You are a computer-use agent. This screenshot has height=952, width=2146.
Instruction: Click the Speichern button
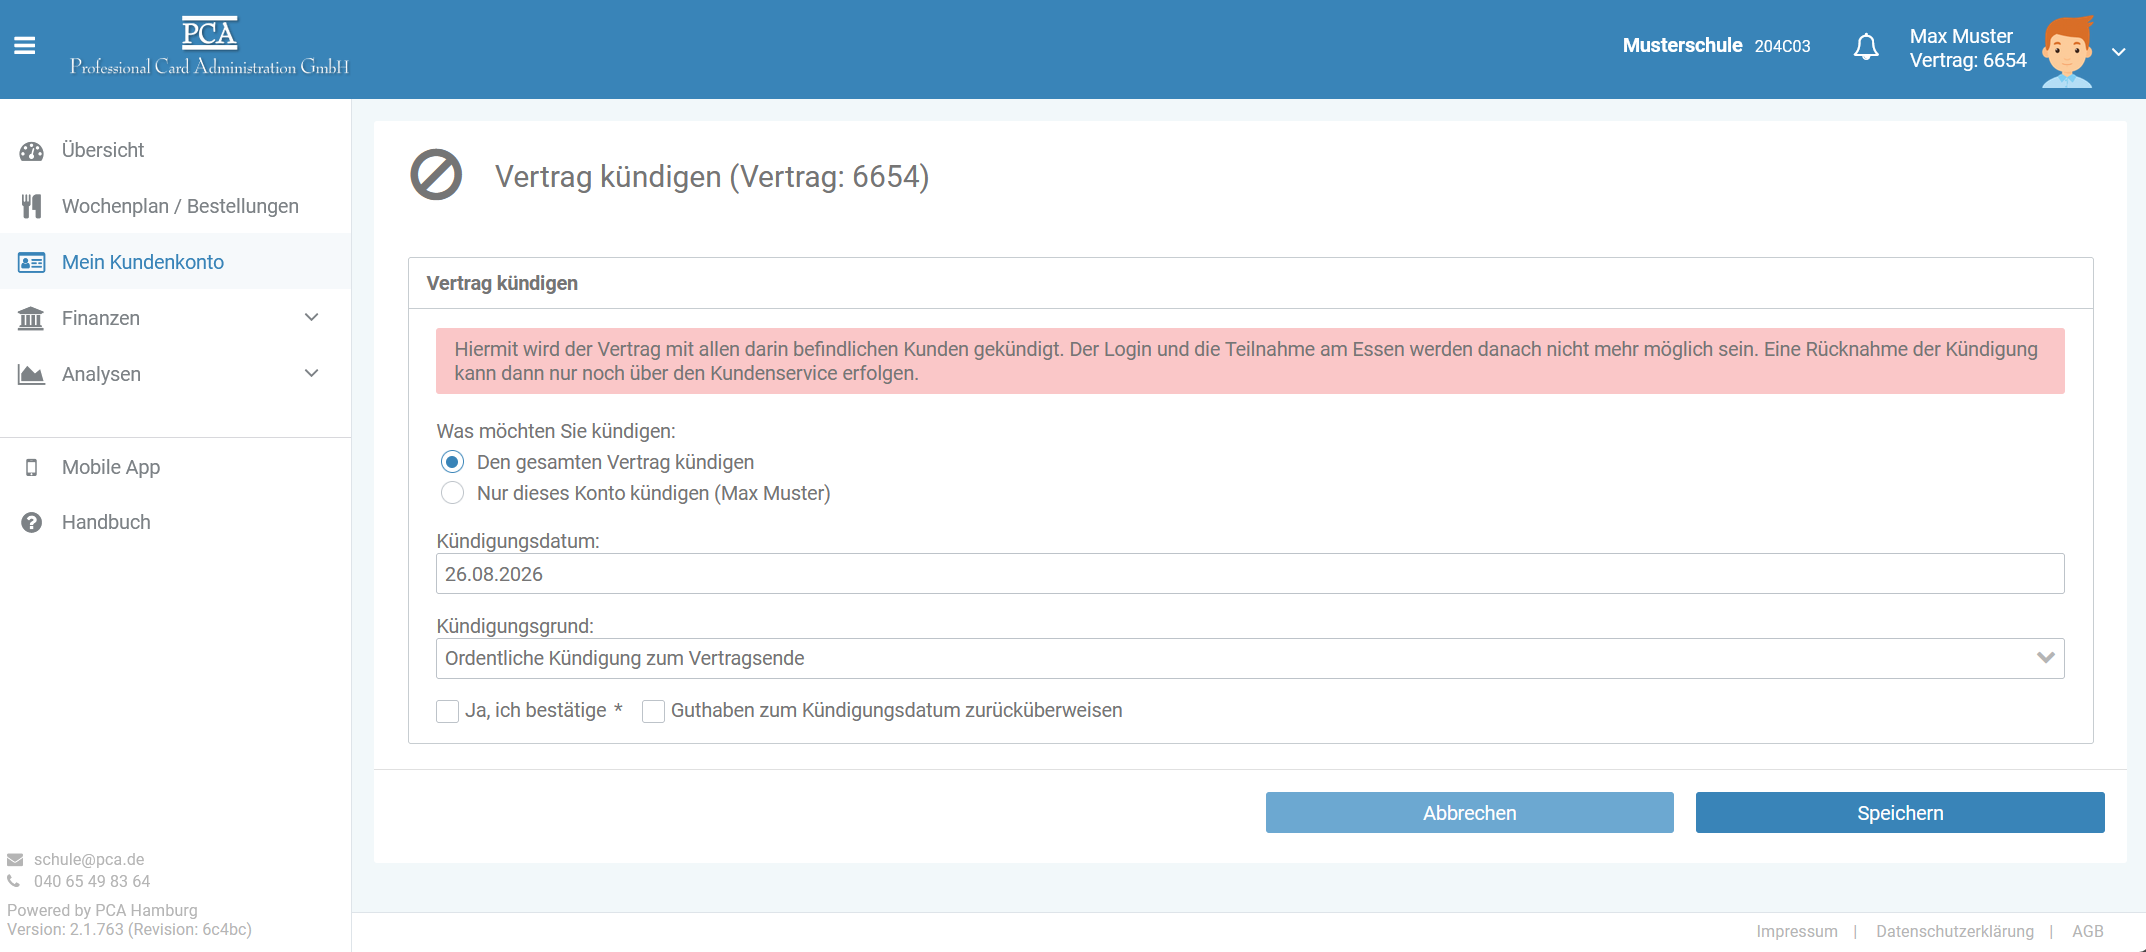tap(1900, 813)
